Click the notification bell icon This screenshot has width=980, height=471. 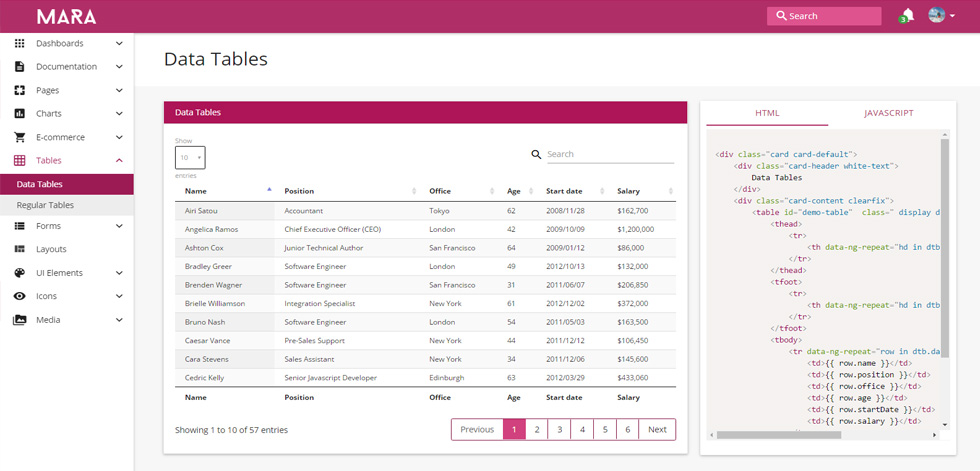(x=908, y=16)
